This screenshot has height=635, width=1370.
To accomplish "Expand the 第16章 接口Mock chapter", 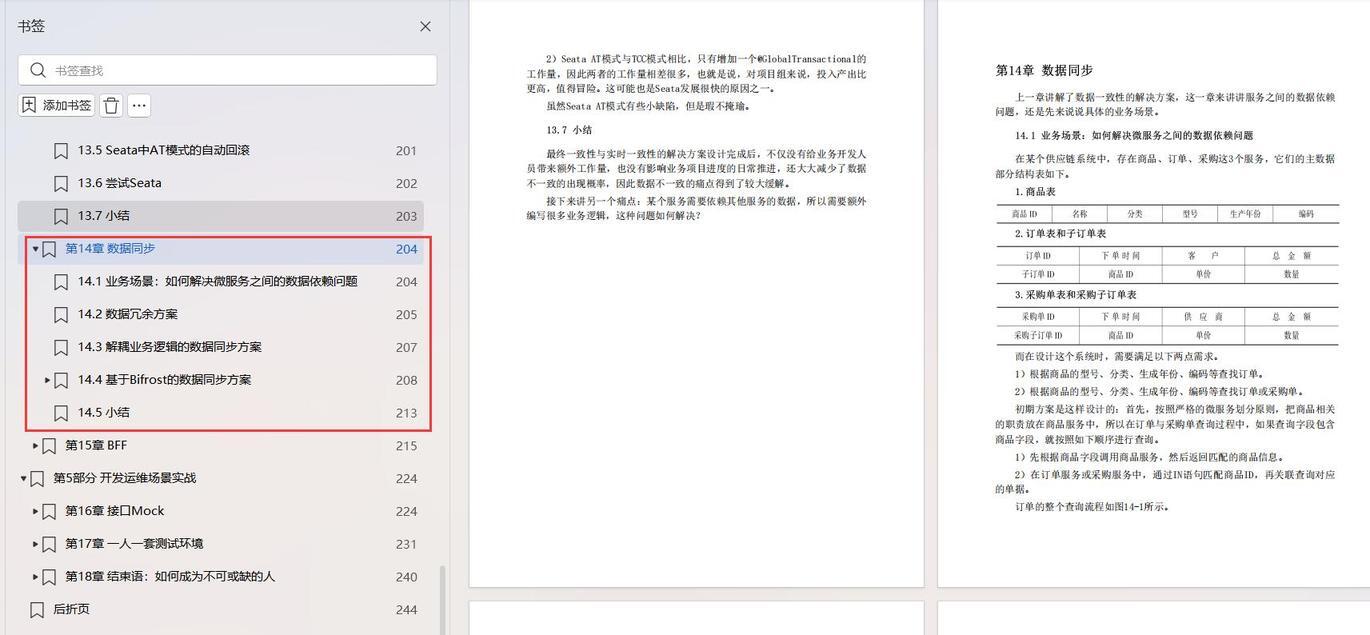I will (x=35, y=512).
